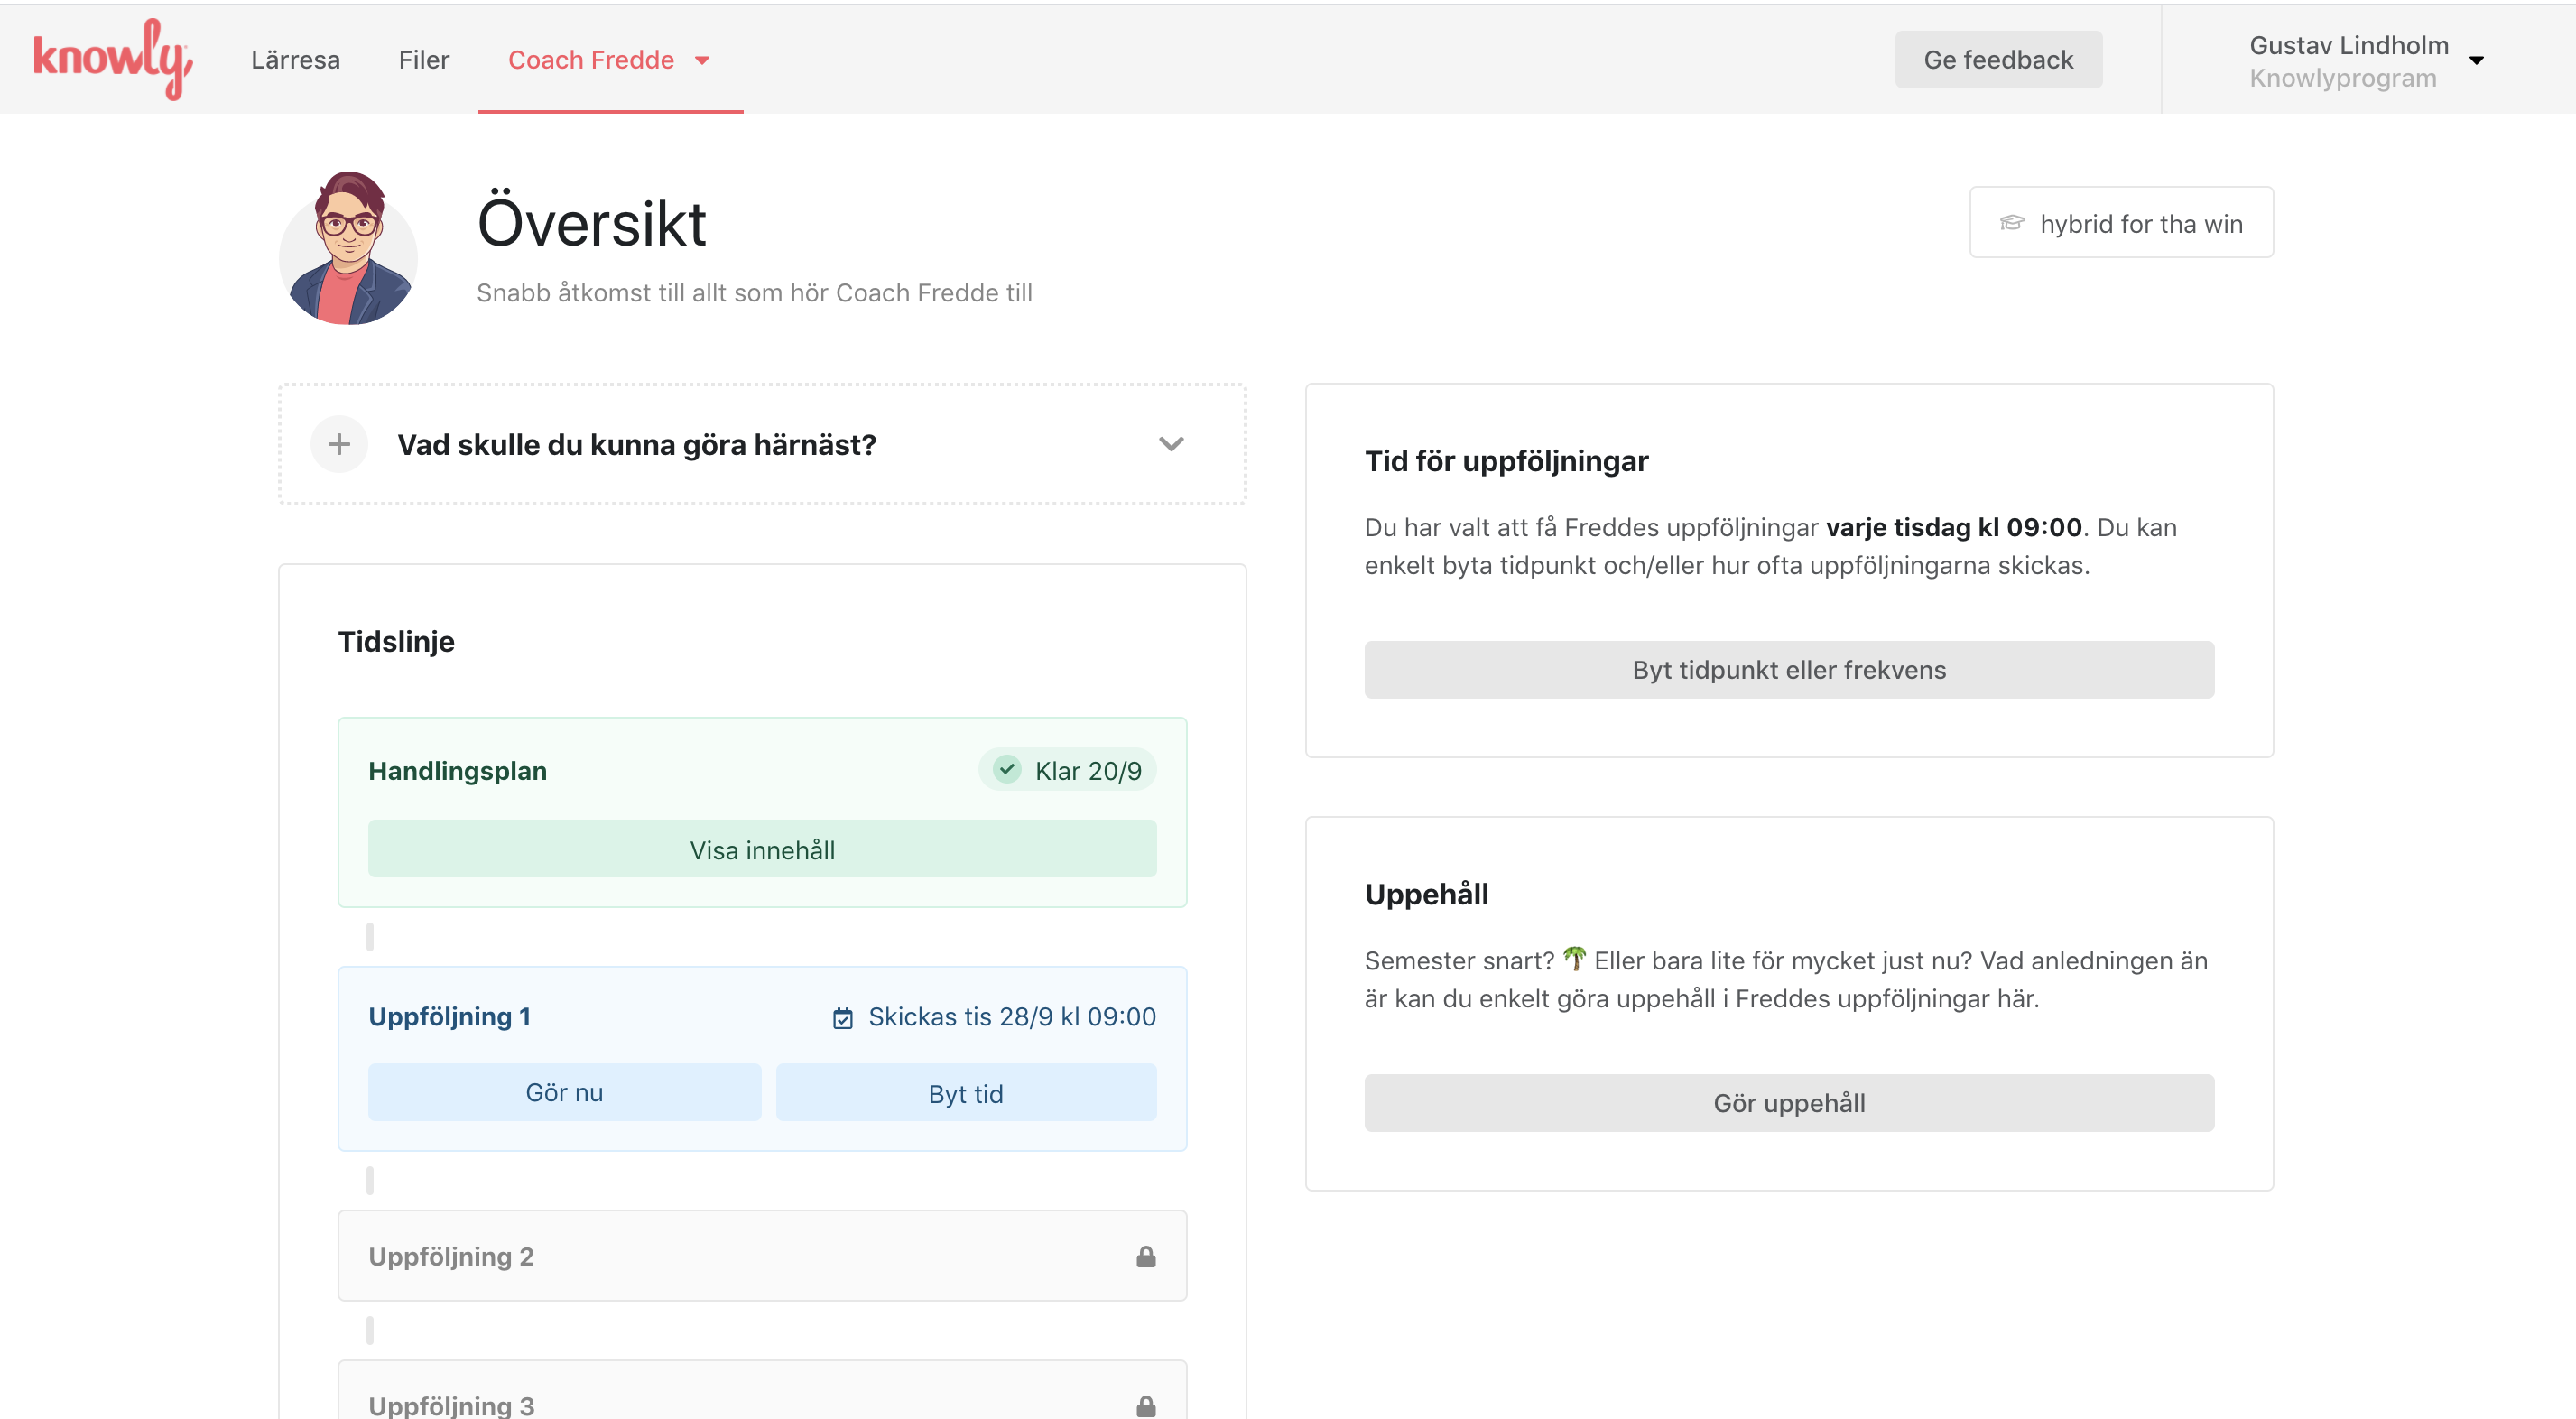Open the Filer tab

pyautogui.click(x=423, y=60)
